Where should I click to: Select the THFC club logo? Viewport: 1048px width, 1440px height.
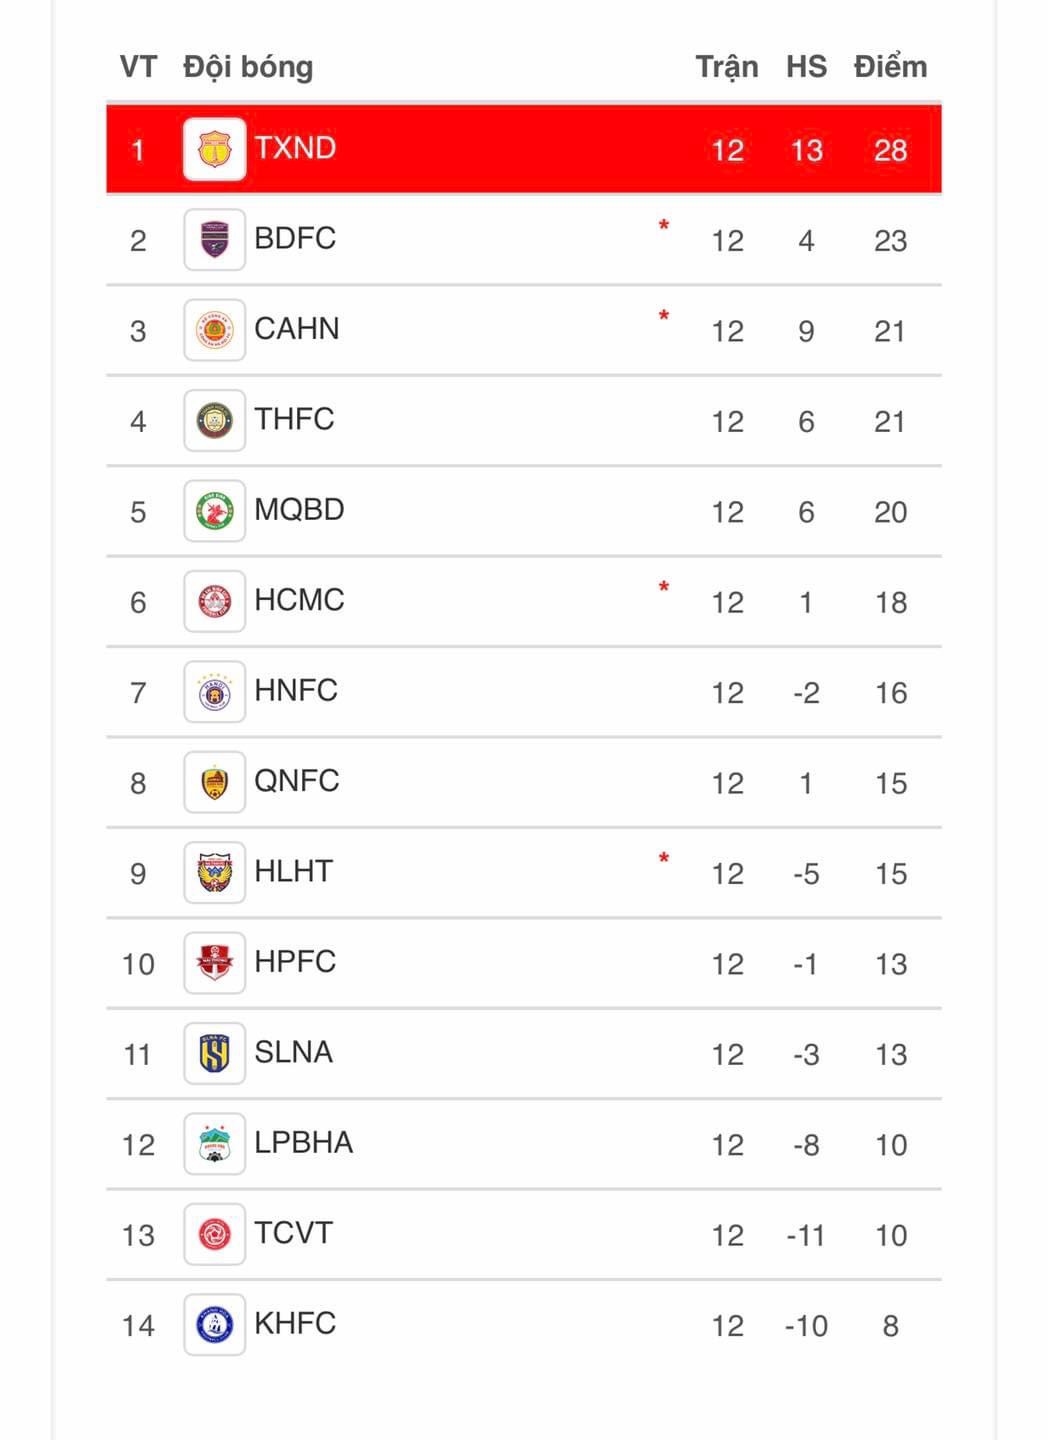(214, 421)
